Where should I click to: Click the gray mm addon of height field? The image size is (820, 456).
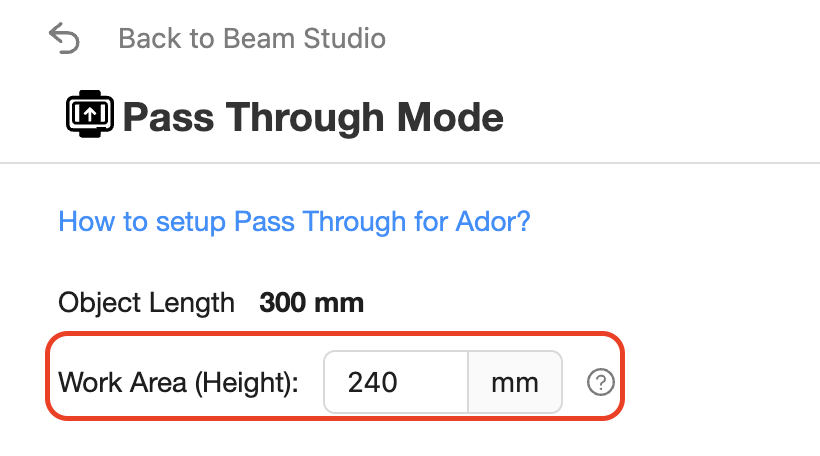pos(515,382)
